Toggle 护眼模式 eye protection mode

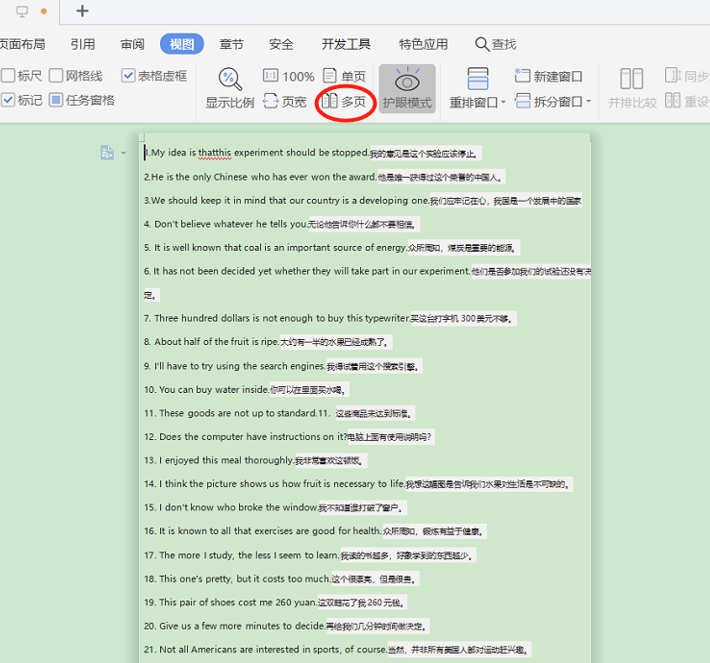click(x=407, y=88)
